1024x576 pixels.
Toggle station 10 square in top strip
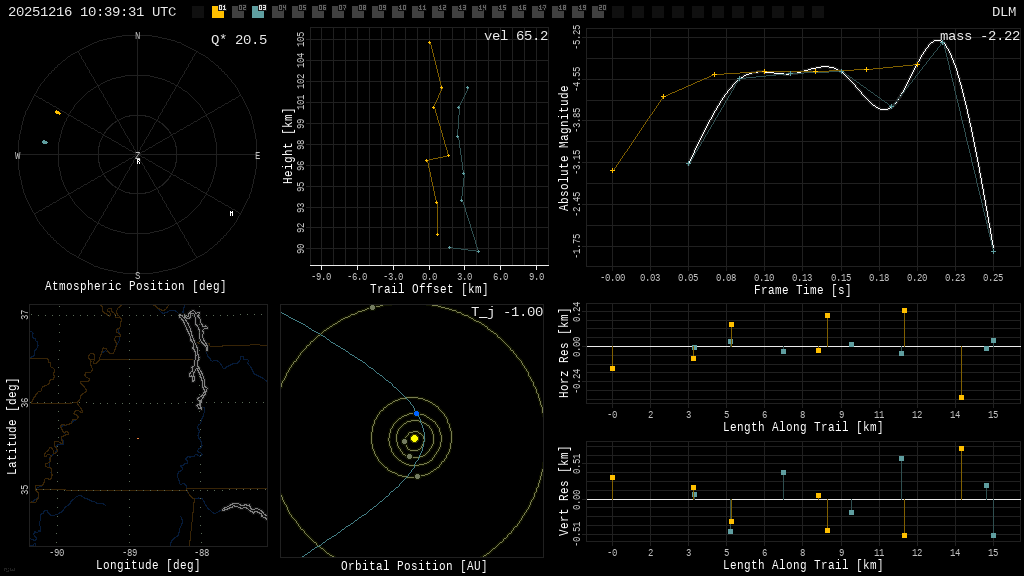click(x=398, y=12)
